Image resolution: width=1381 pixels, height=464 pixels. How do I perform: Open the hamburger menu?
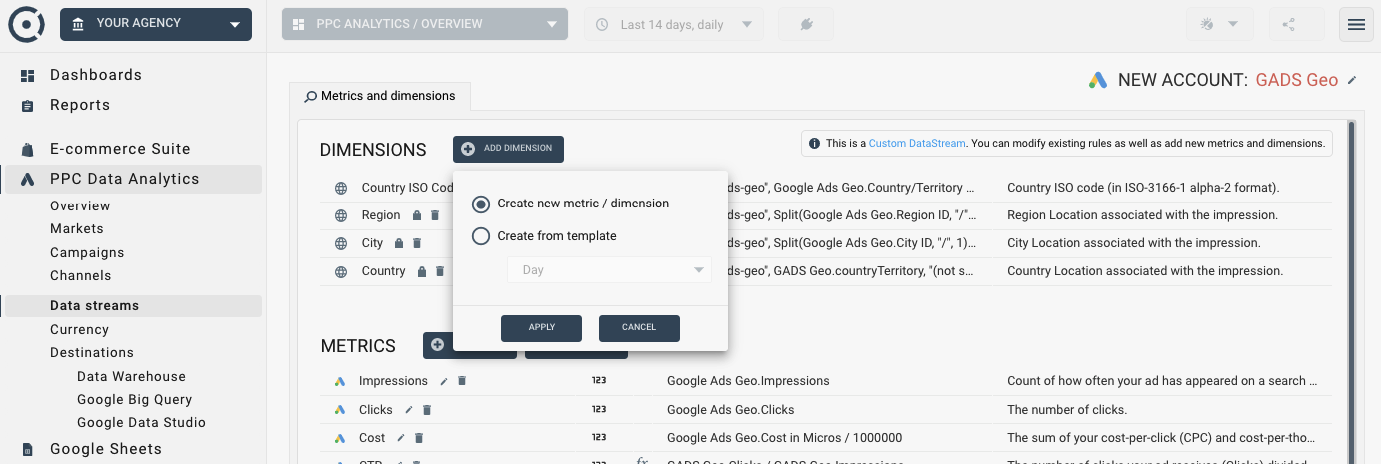coord(1356,24)
